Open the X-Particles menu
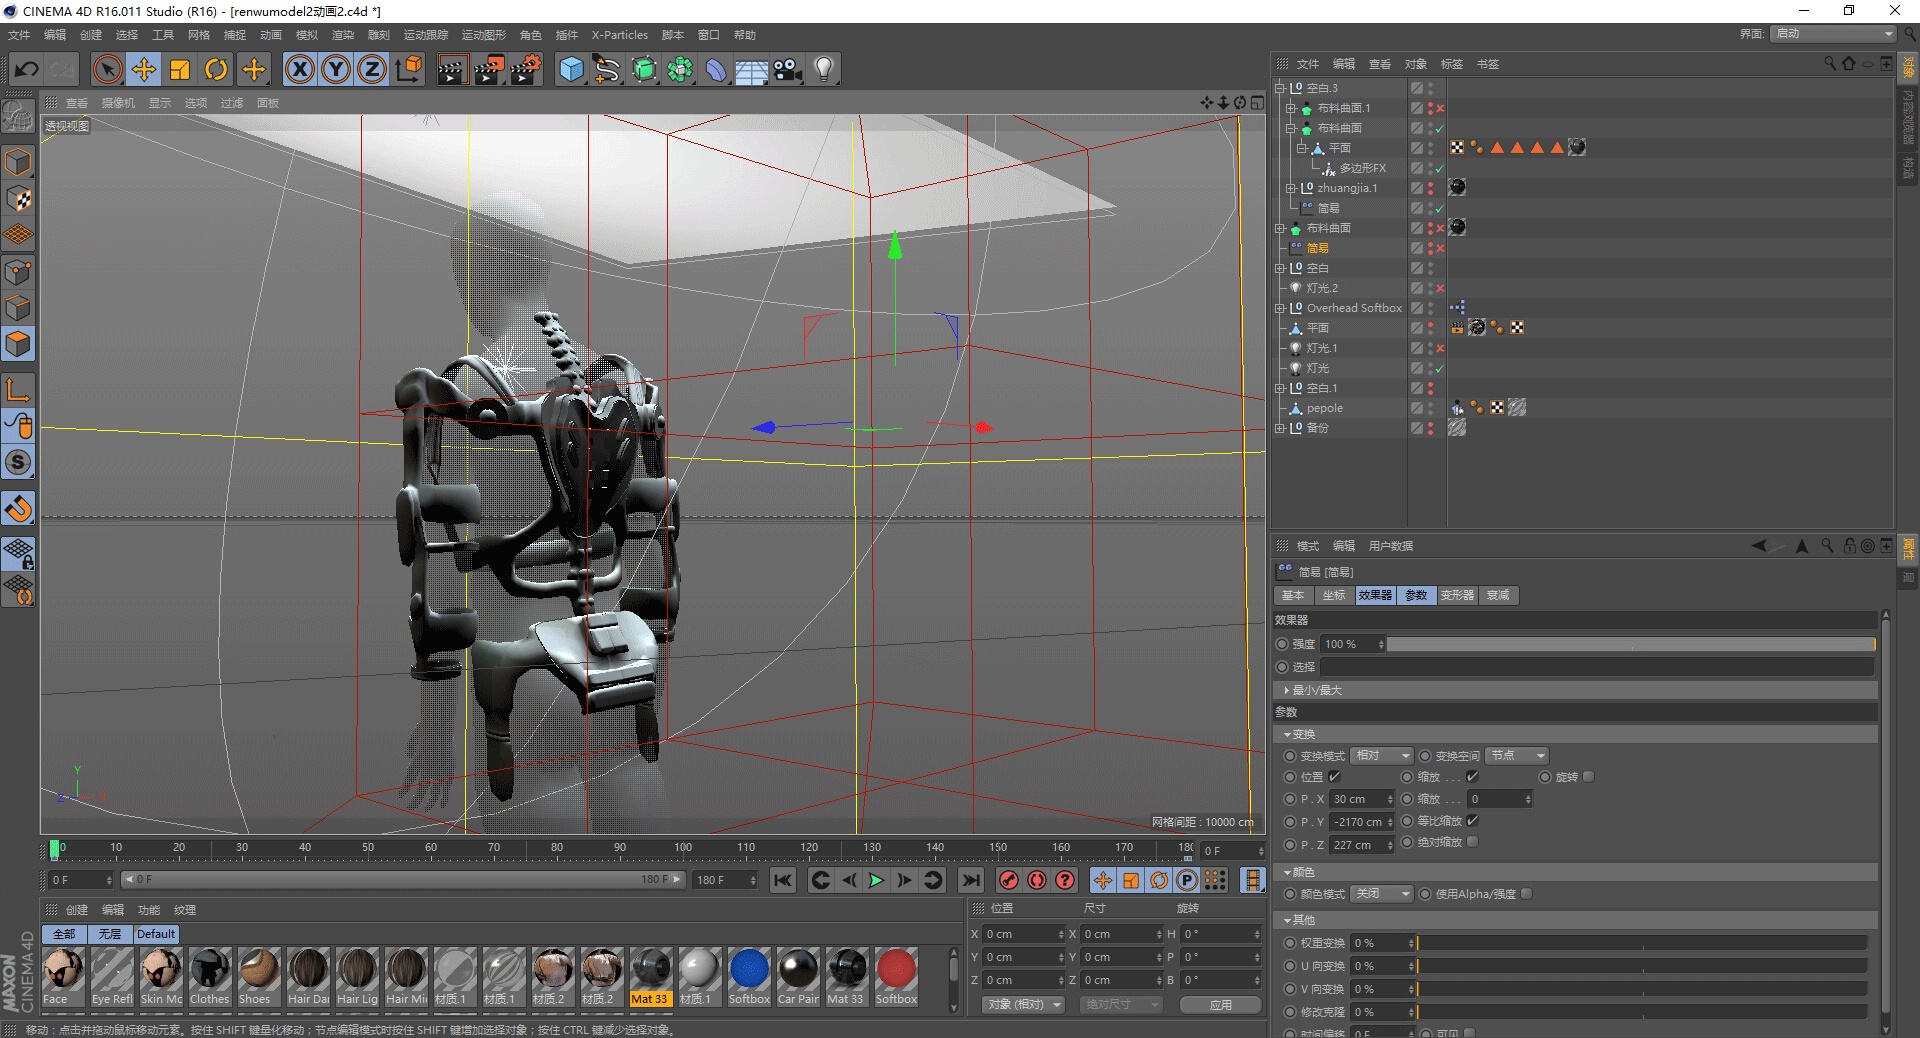The image size is (1920, 1038). point(620,35)
